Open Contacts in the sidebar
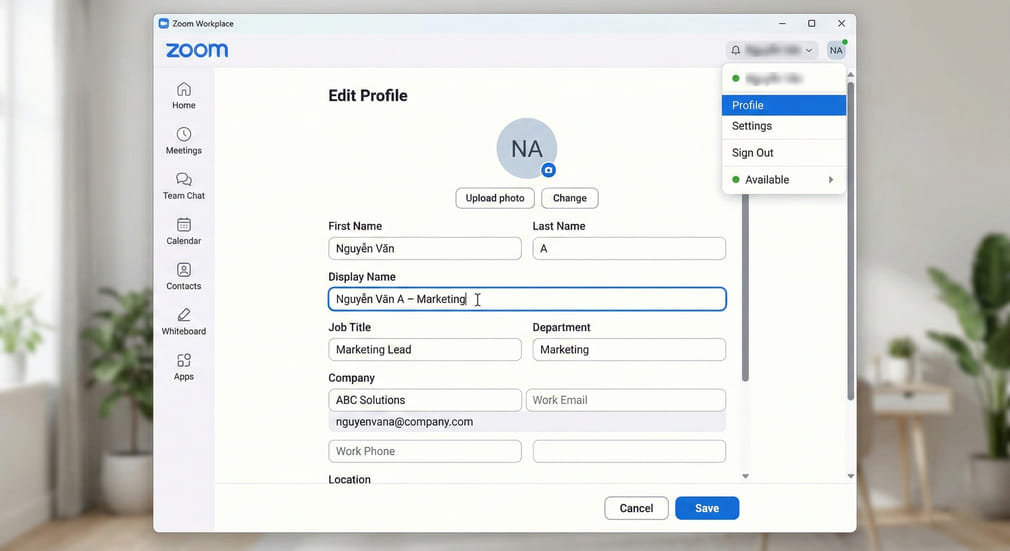The image size is (1010, 551). 184,276
